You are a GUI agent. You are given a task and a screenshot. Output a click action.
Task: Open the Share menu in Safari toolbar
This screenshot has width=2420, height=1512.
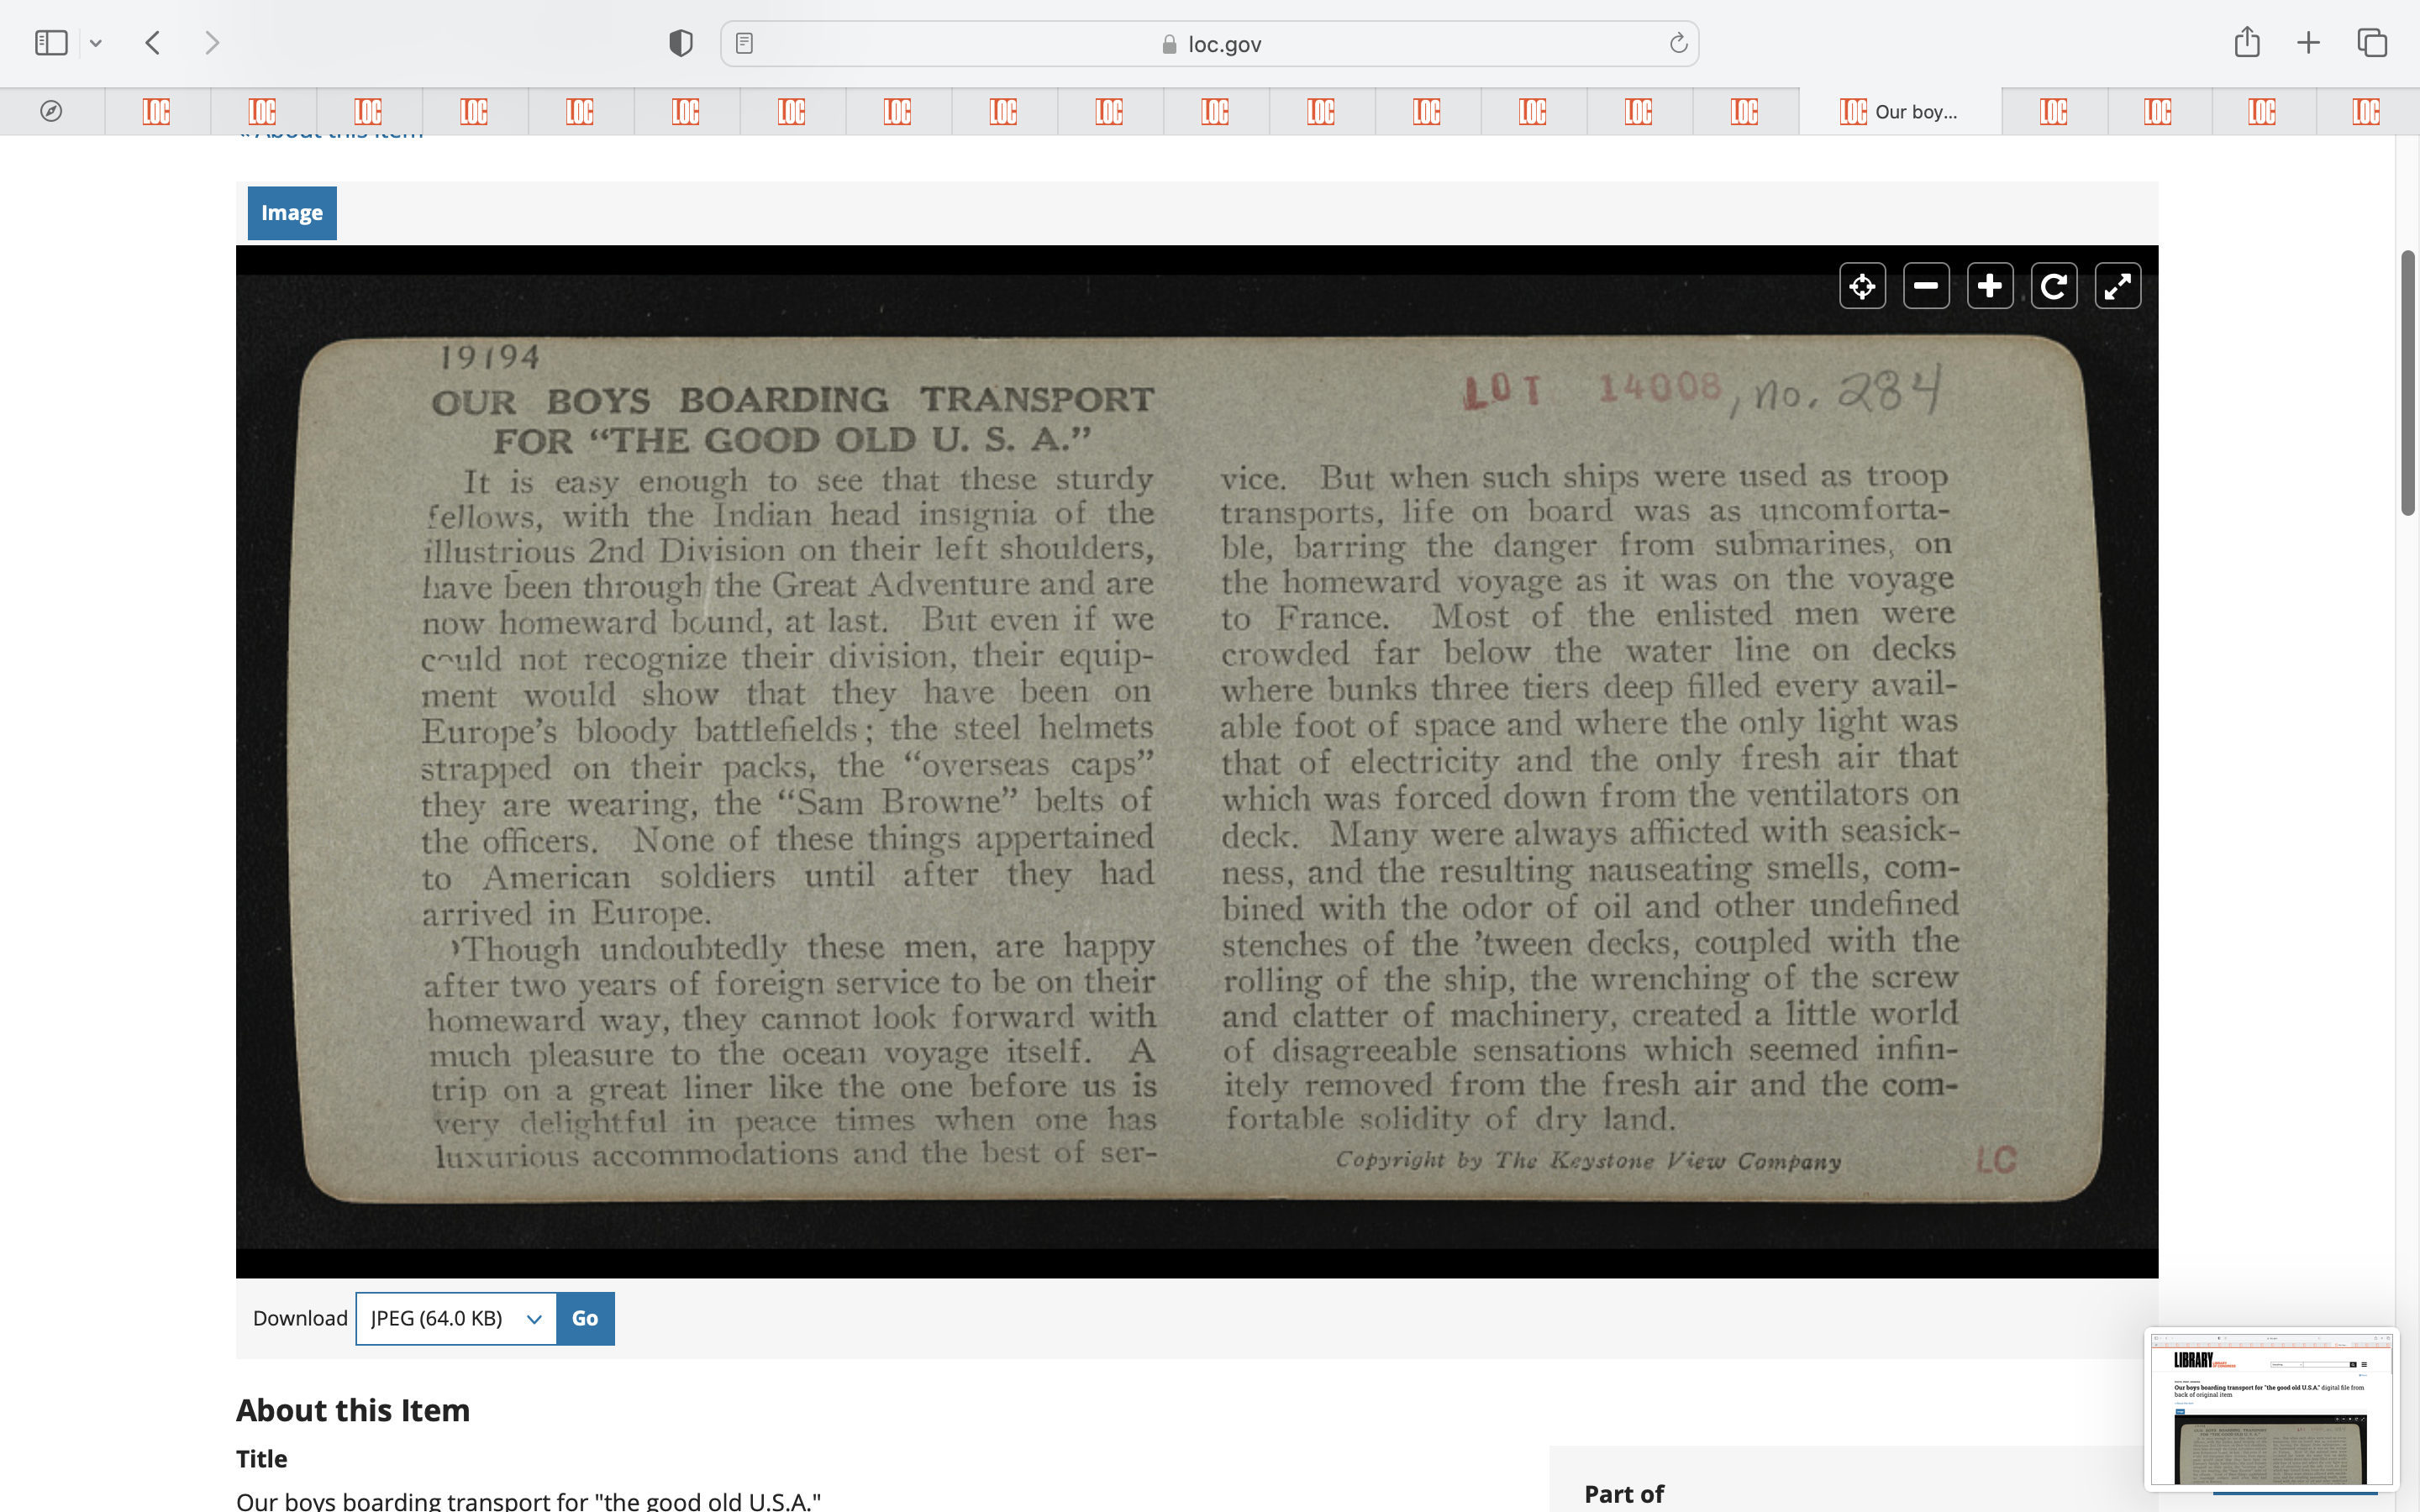(2247, 43)
